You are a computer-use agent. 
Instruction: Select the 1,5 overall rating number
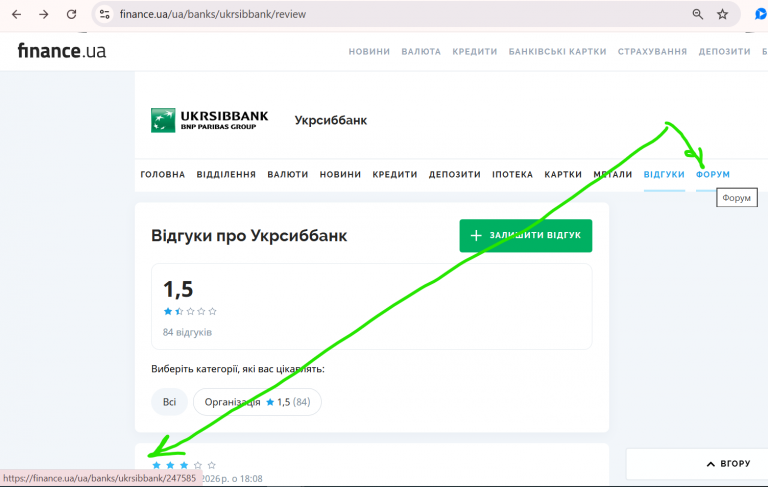tap(178, 289)
